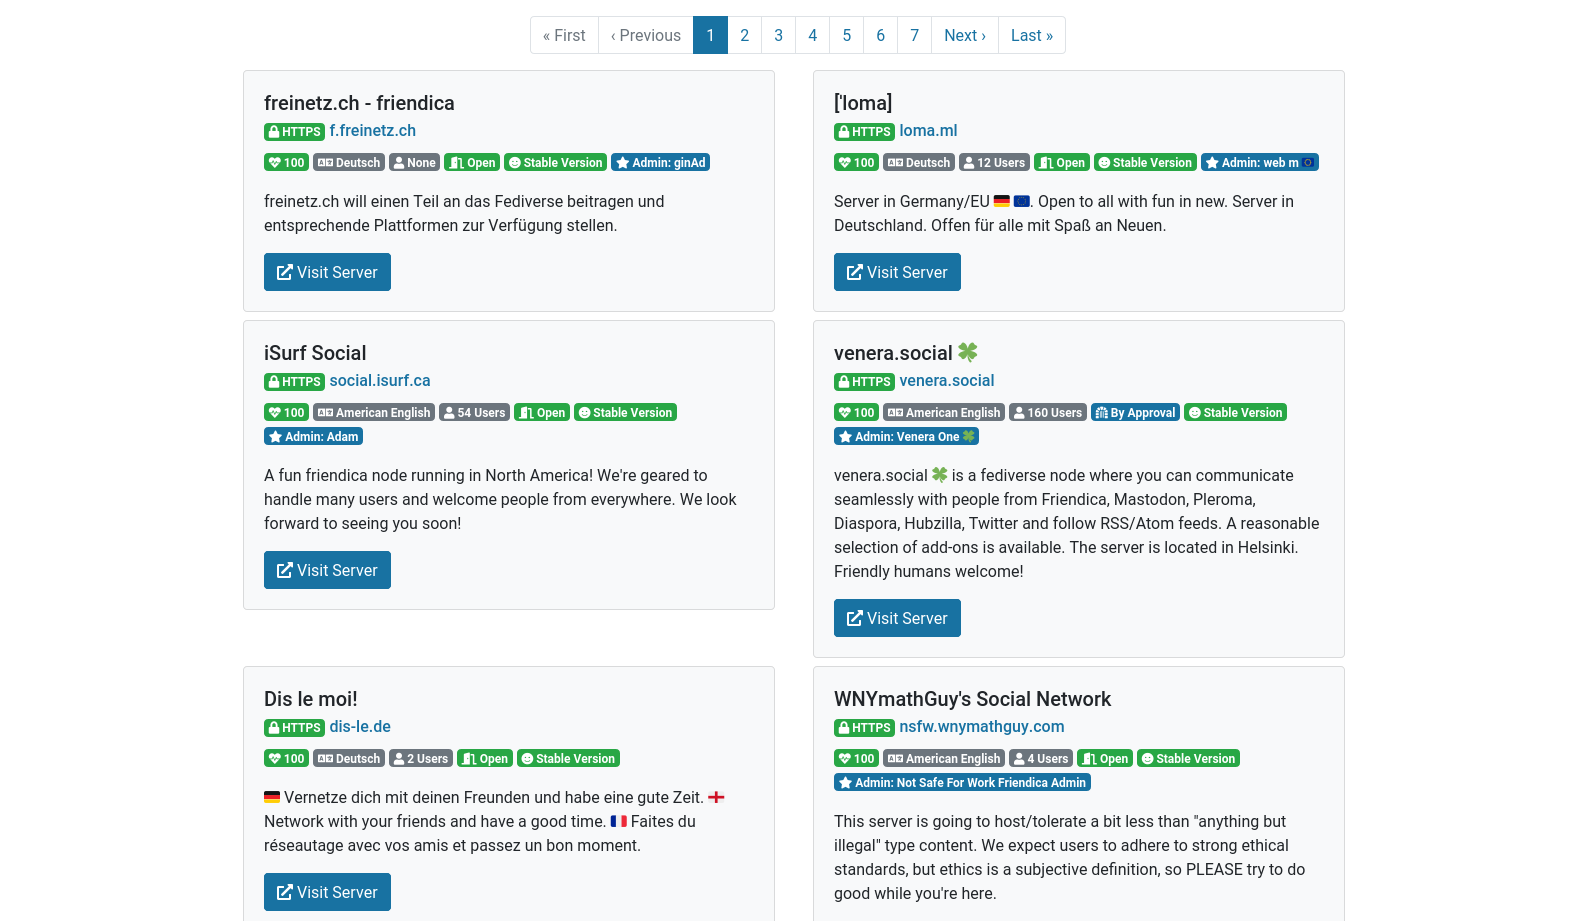The width and height of the screenshot is (1593, 921).
Task: Open the social.isurf.ca link
Action: click(x=379, y=381)
